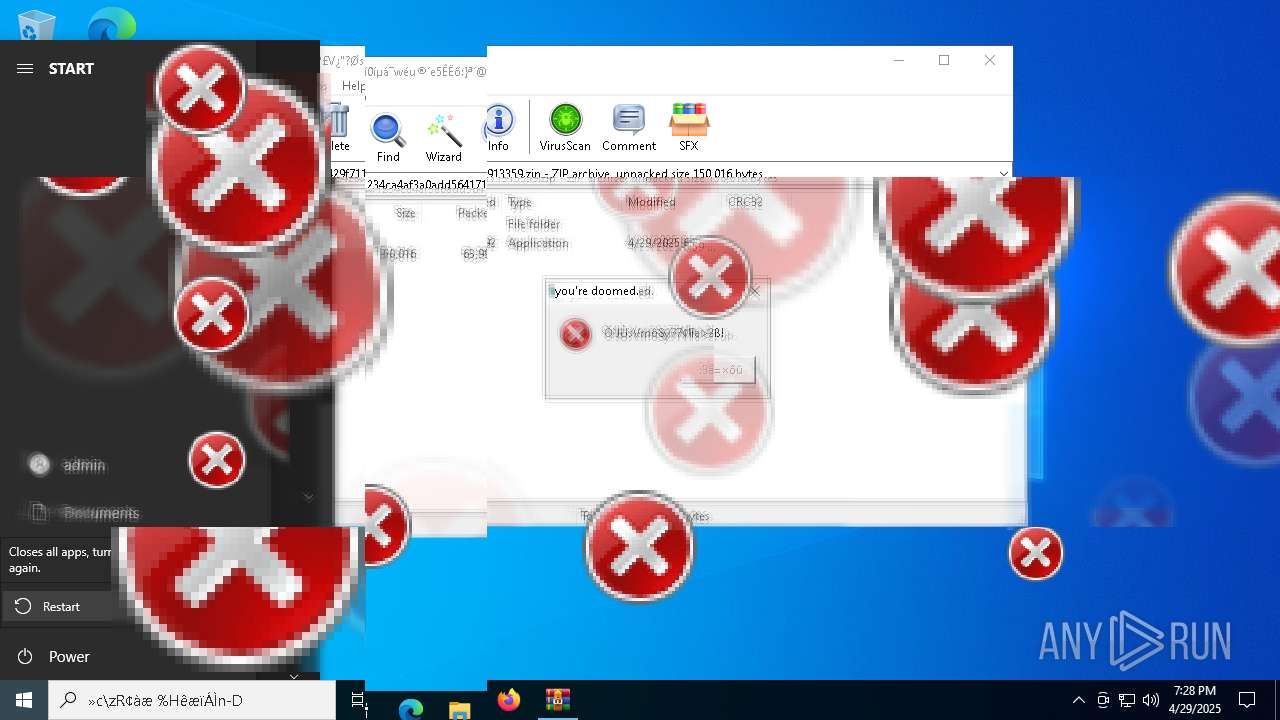Open the Find tool in WinRAR
The image size is (1280, 720).
(388, 138)
